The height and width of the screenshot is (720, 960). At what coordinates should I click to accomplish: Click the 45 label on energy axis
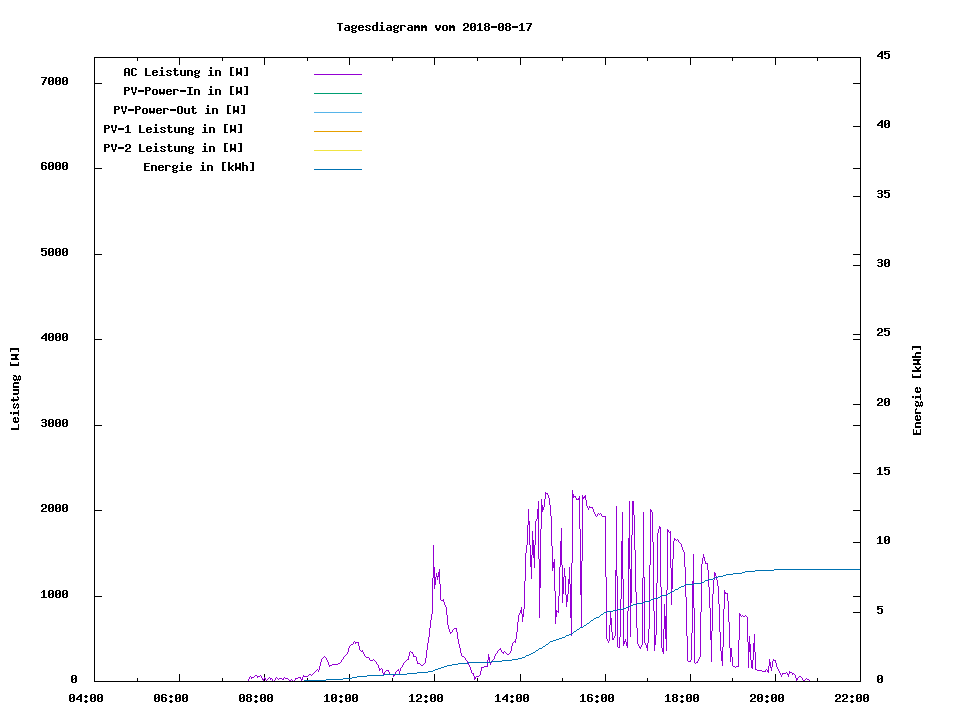tap(883, 55)
